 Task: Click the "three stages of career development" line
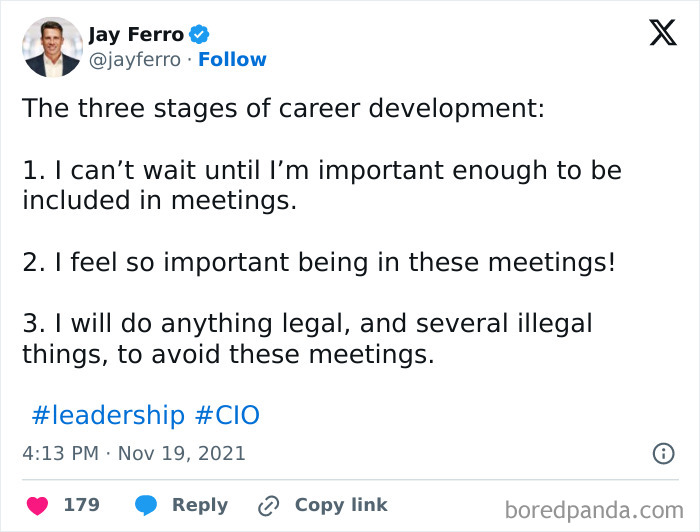click(x=284, y=108)
